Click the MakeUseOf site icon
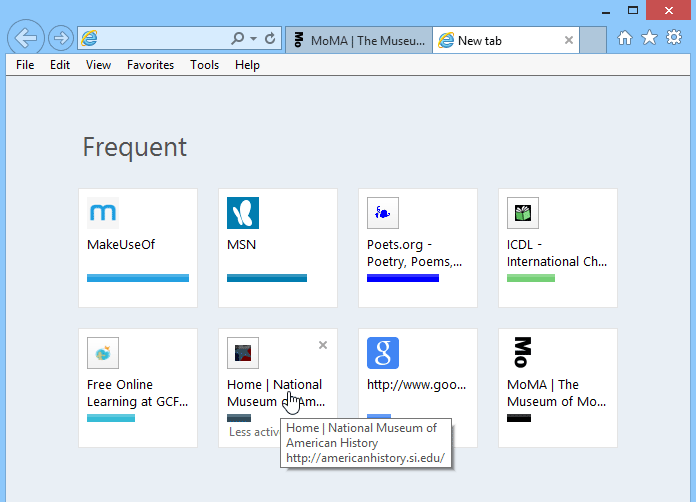The width and height of the screenshot is (696, 502). click(103, 213)
